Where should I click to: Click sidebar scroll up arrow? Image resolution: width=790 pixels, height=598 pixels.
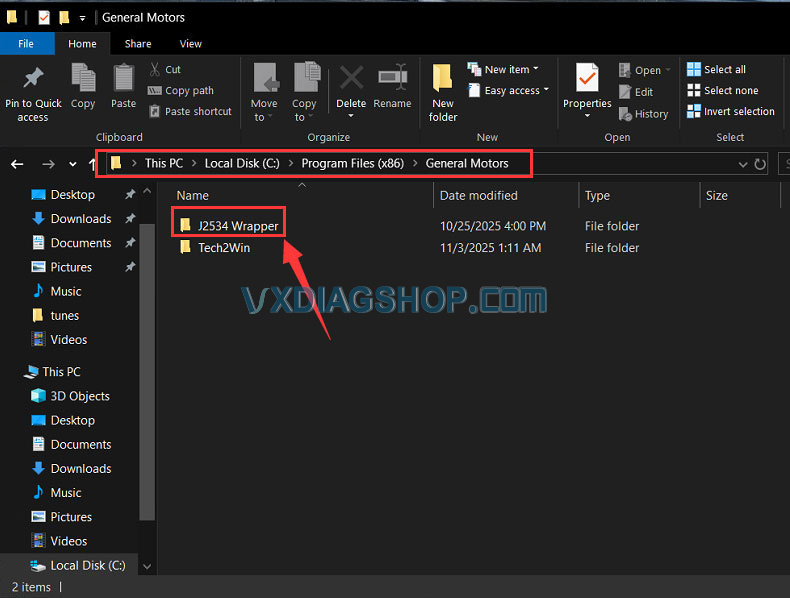[x=147, y=191]
